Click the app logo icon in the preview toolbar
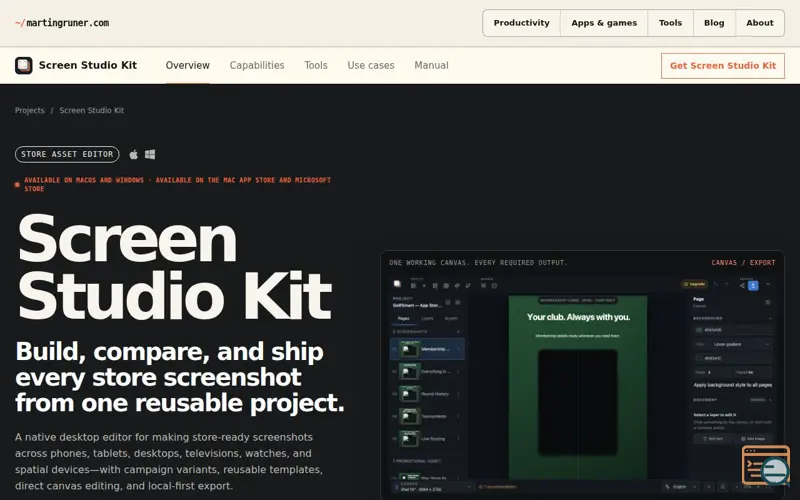Image resolution: width=800 pixels, height=500 pixels. point(397,284)
